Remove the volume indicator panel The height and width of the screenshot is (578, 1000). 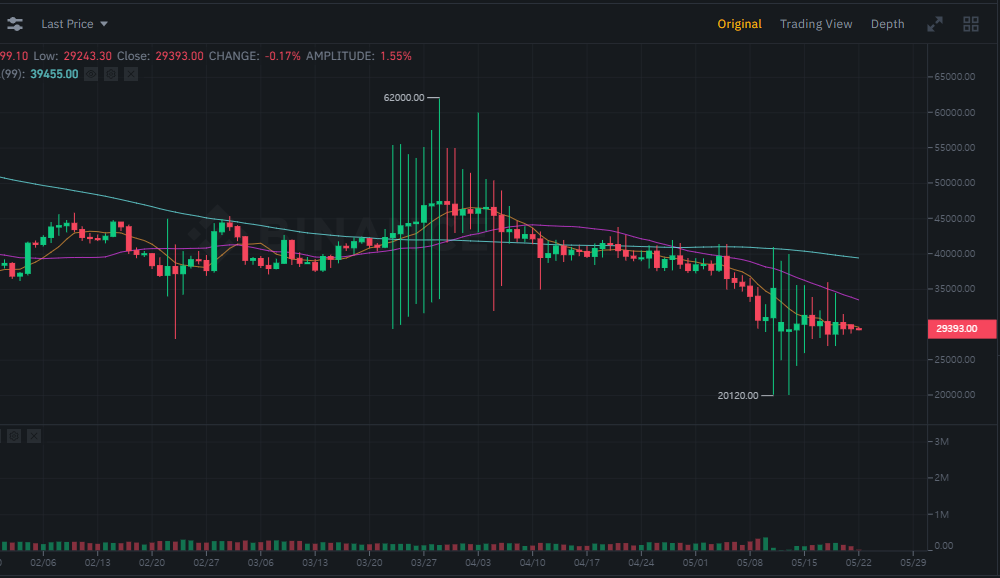tap(34, 436)
